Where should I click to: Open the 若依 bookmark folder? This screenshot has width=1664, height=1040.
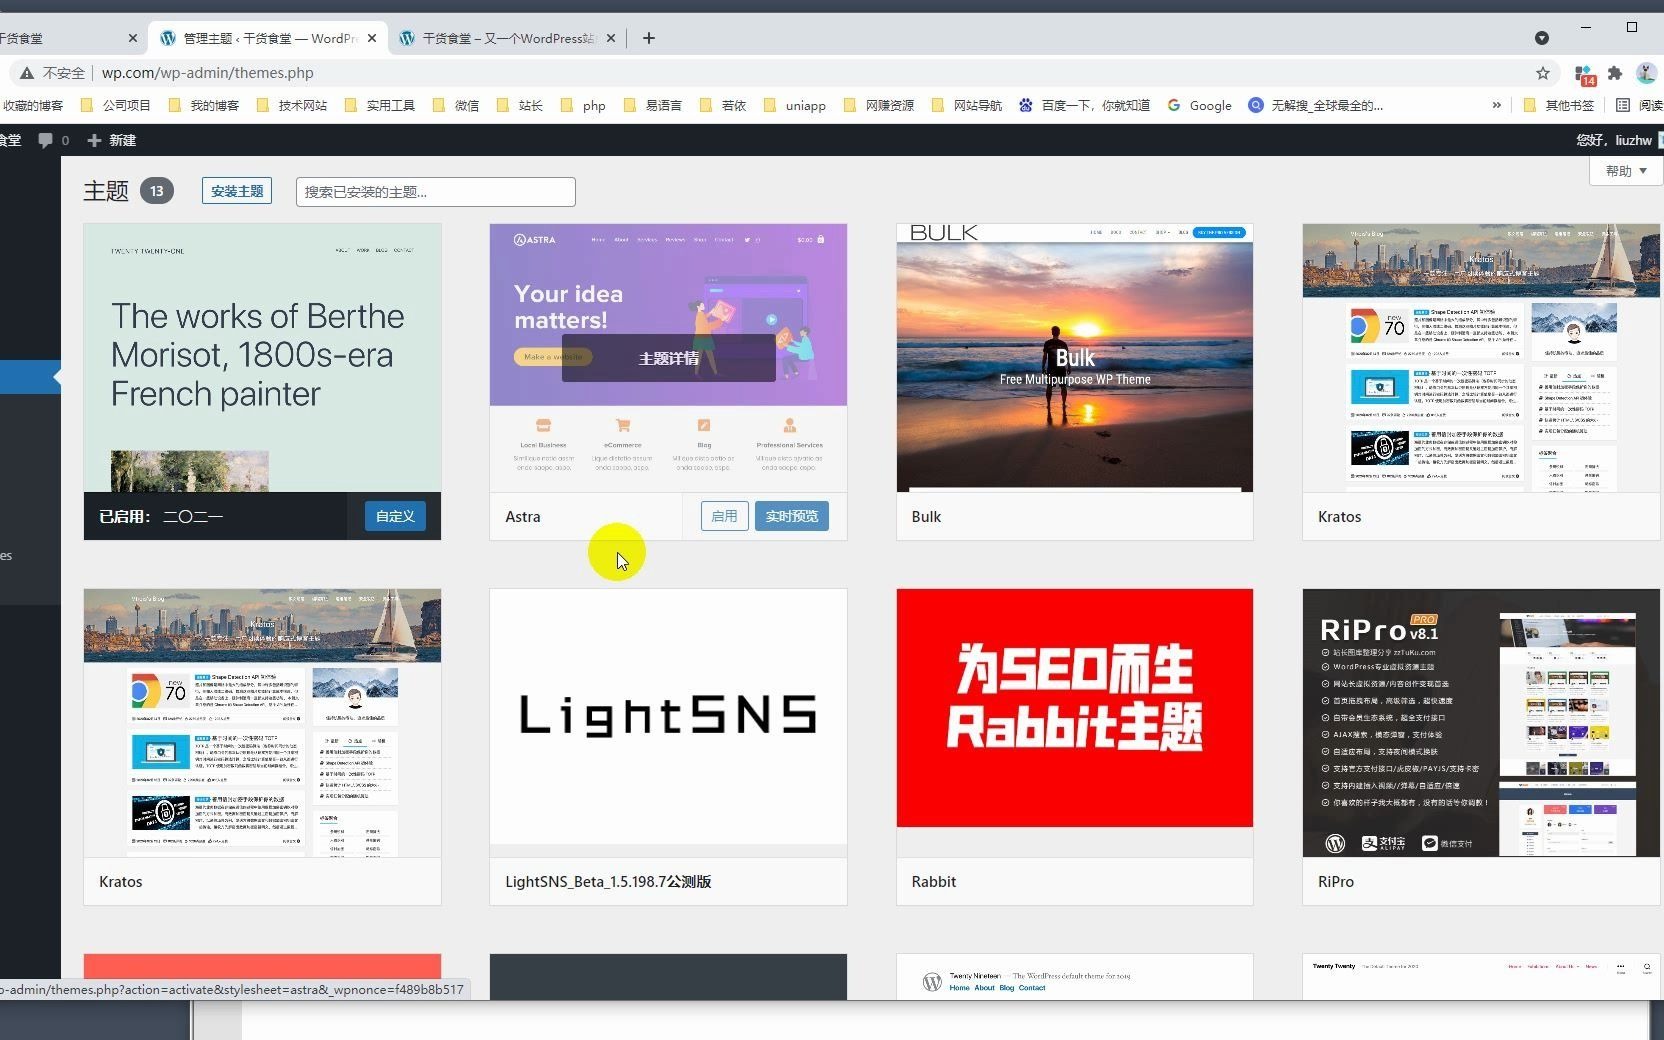click(x=723, y=105)
